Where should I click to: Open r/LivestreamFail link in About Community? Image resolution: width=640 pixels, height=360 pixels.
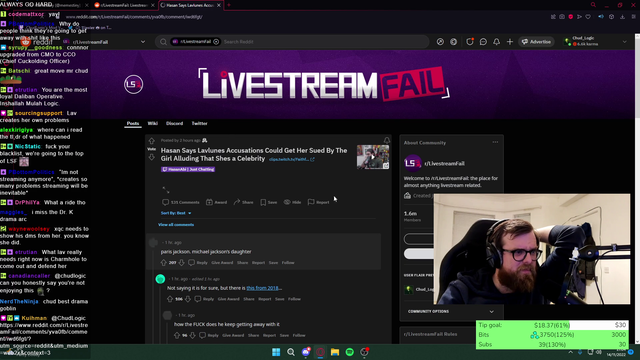[444, 163]
